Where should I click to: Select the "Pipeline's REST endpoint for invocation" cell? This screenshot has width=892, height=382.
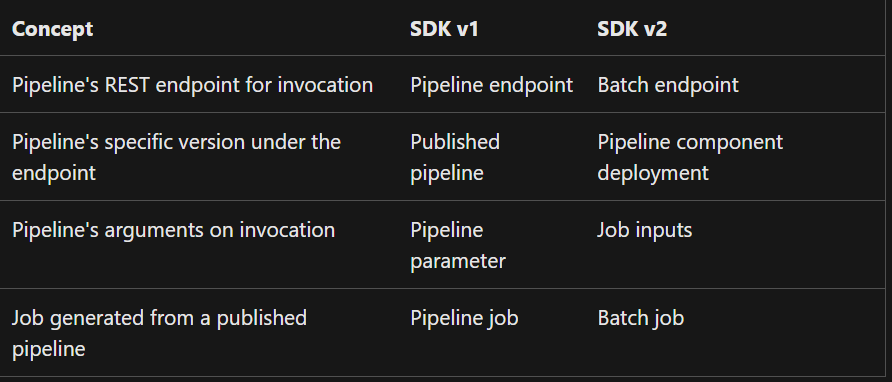click(192, 85)
